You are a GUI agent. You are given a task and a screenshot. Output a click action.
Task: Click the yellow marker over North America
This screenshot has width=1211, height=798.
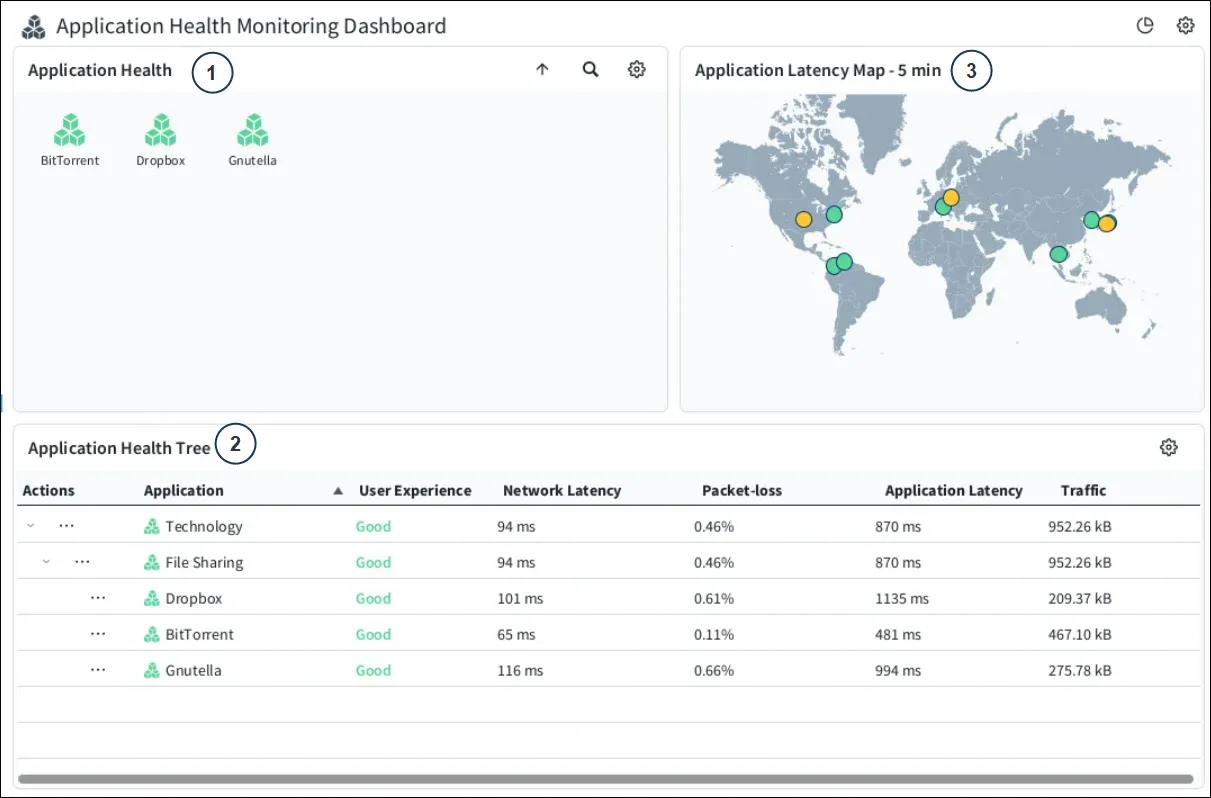(804, 219)
